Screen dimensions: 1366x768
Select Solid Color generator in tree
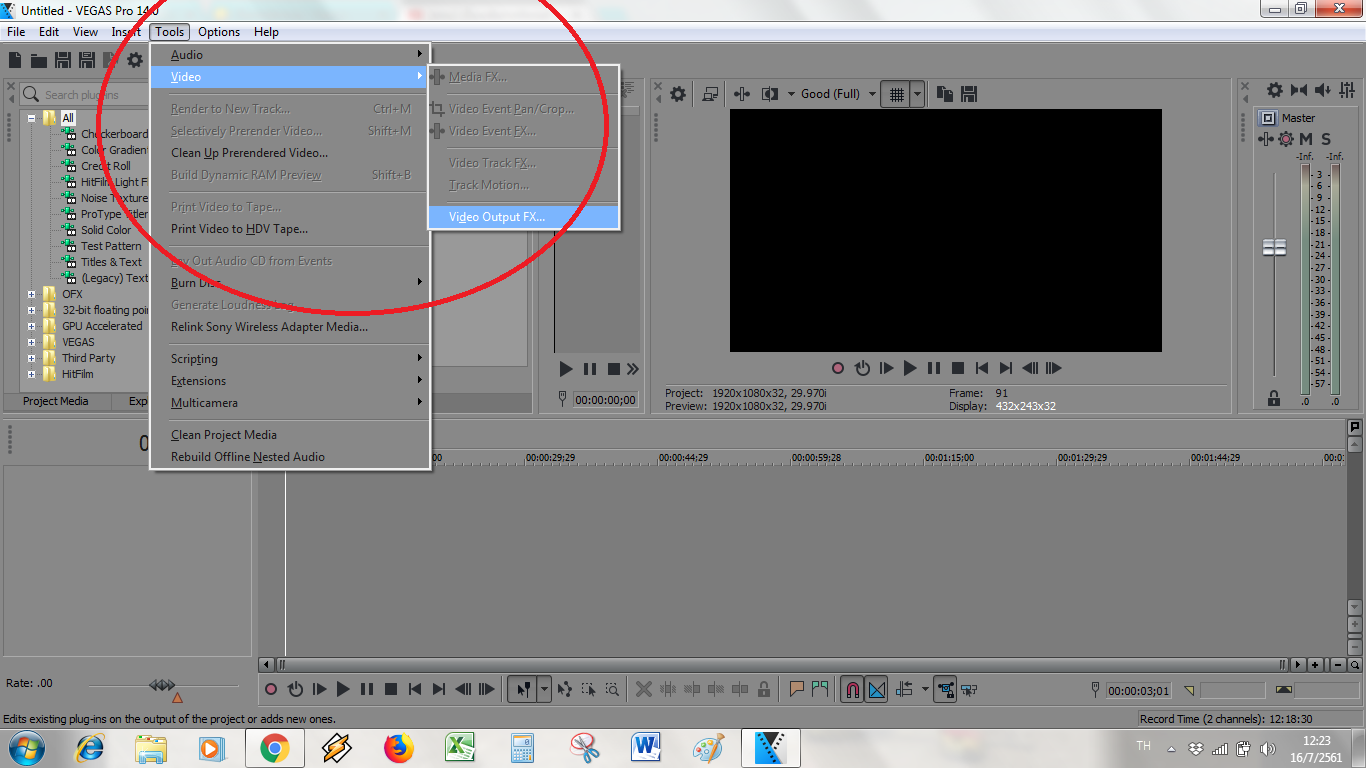pos(106,230)
